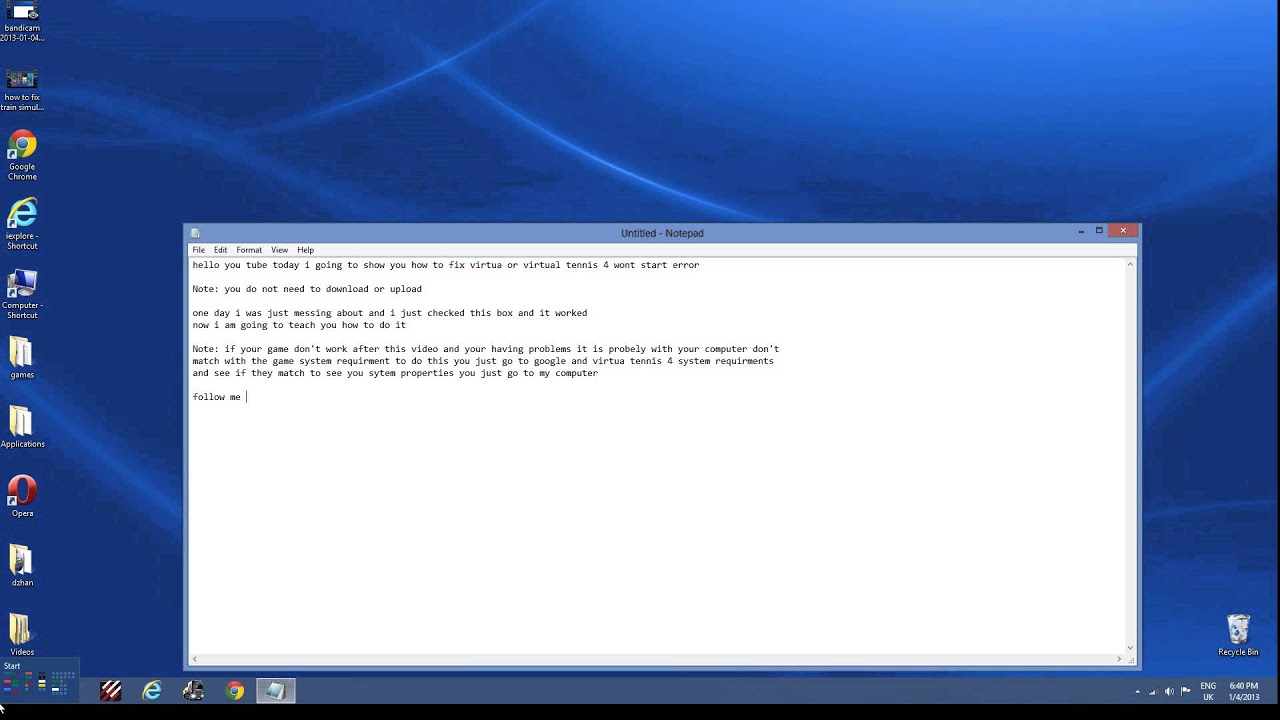
Task: Open Google Chrome from the taskbar
Action: pos(235,690)
